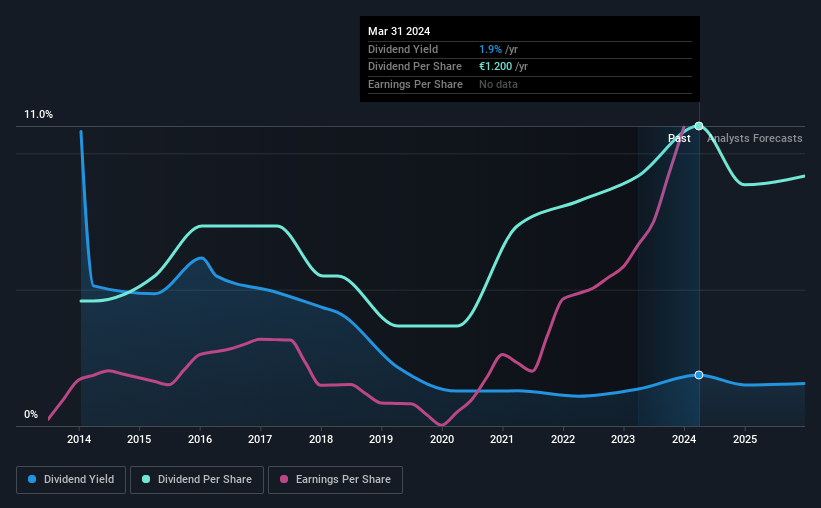Toggle the Dividend Per Share legend button
821x508 pixels.
(x=197, y=480)
